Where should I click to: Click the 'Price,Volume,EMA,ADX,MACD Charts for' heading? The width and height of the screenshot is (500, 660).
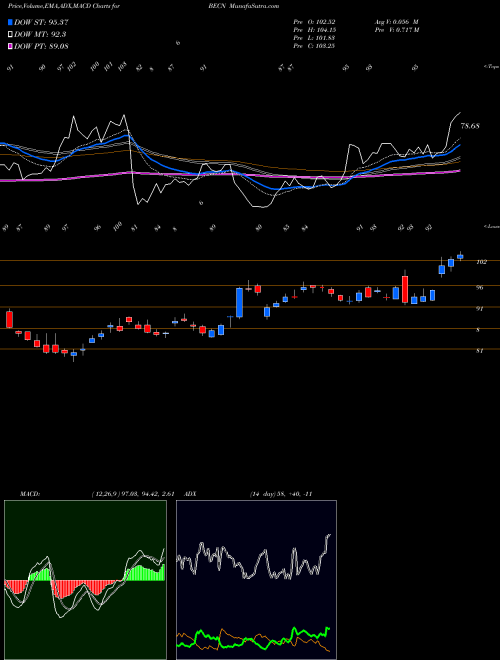(64, 6)
